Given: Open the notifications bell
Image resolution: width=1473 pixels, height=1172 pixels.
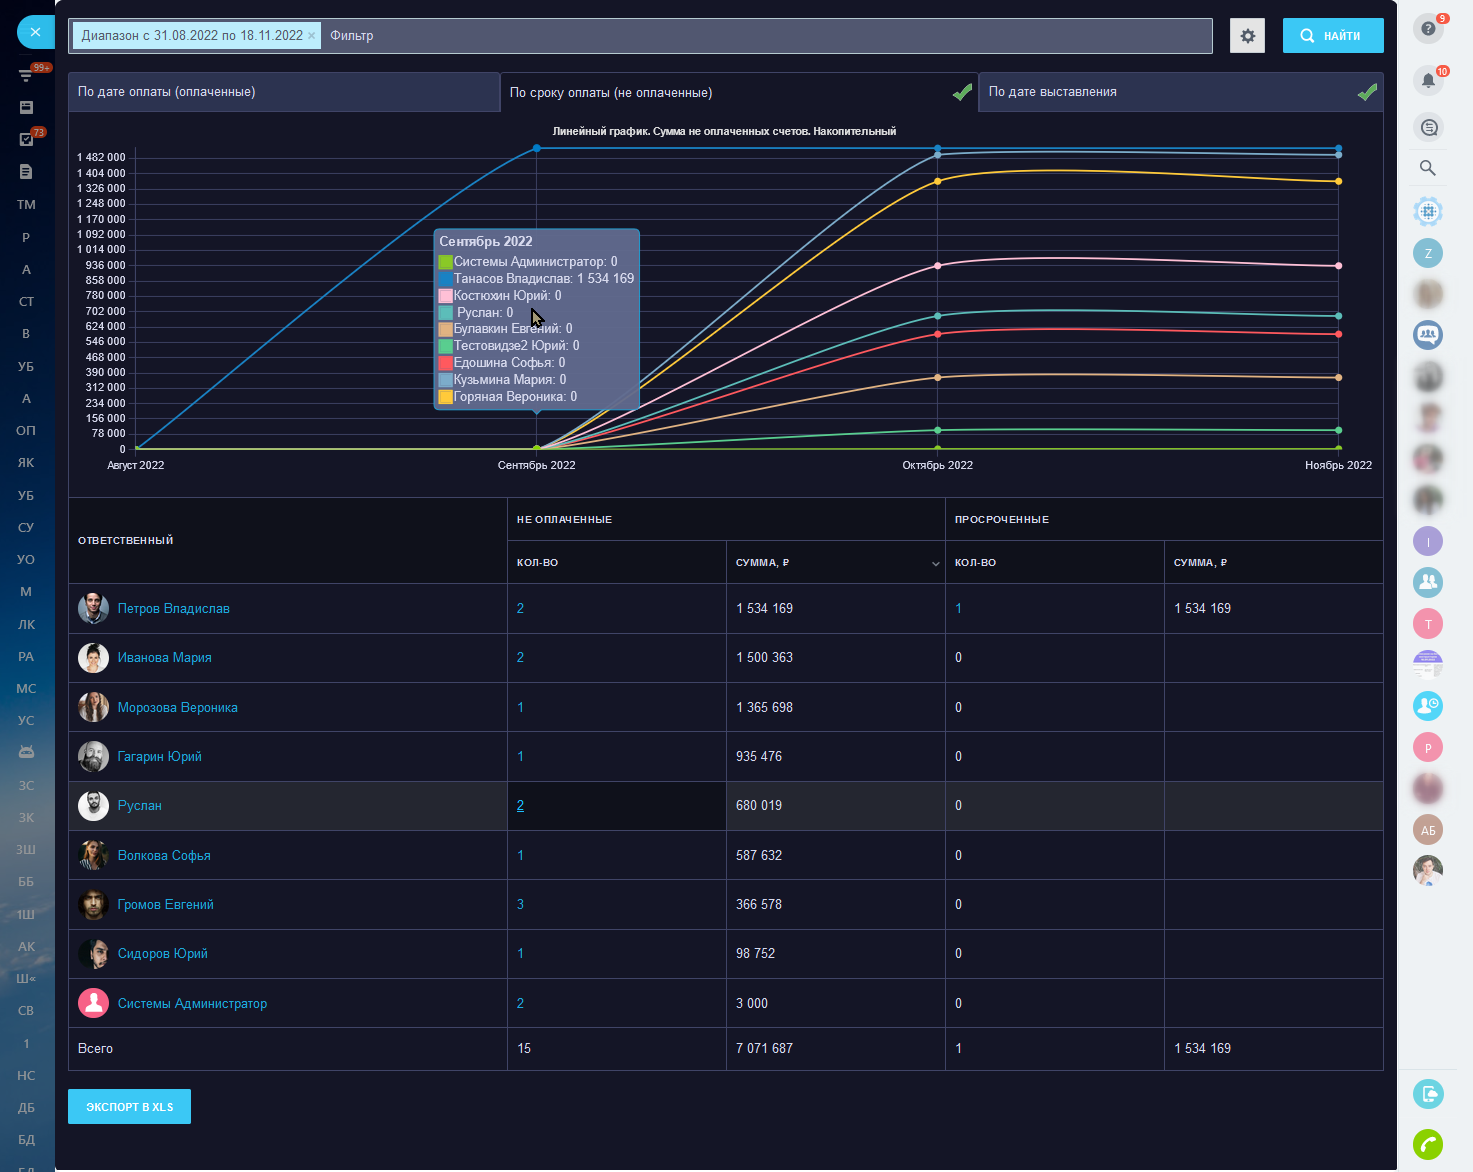Looking at the screenshot, I should coord(1428,80).
